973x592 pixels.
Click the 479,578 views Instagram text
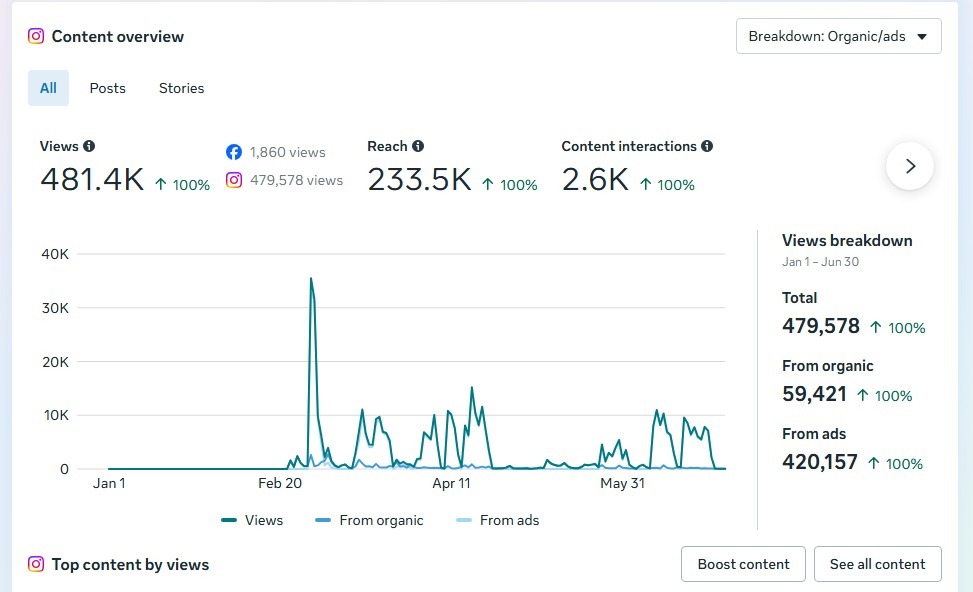pyautogui.click(x=296, y=180)
